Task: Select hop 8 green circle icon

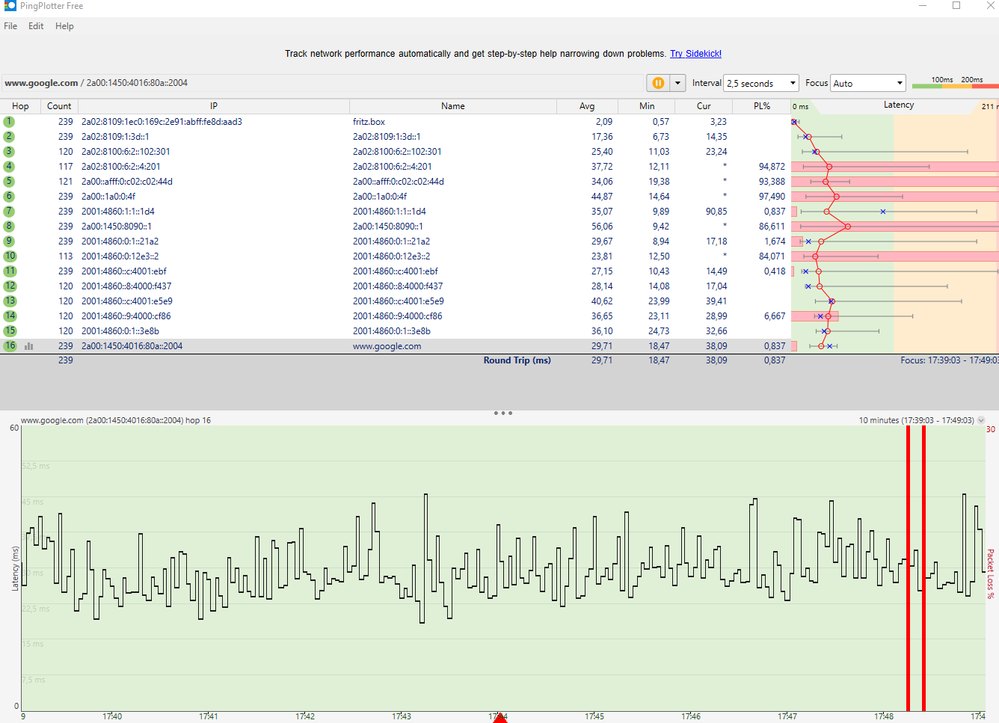Action: (x=9, y=226)
